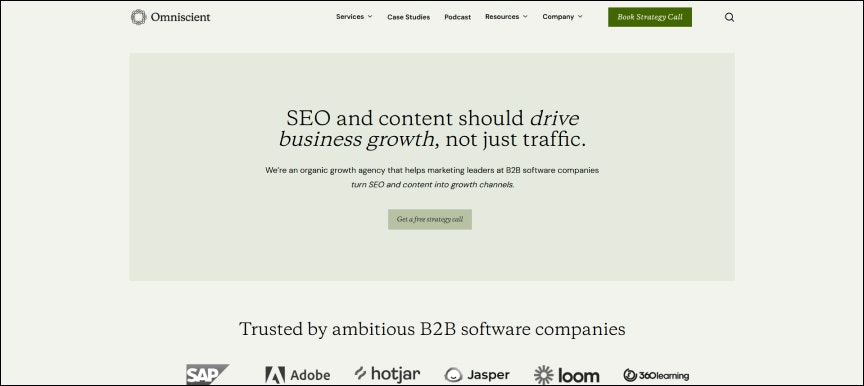Click the Omniscient wordmark text
864x386 pixels.
tap(181, 17)
